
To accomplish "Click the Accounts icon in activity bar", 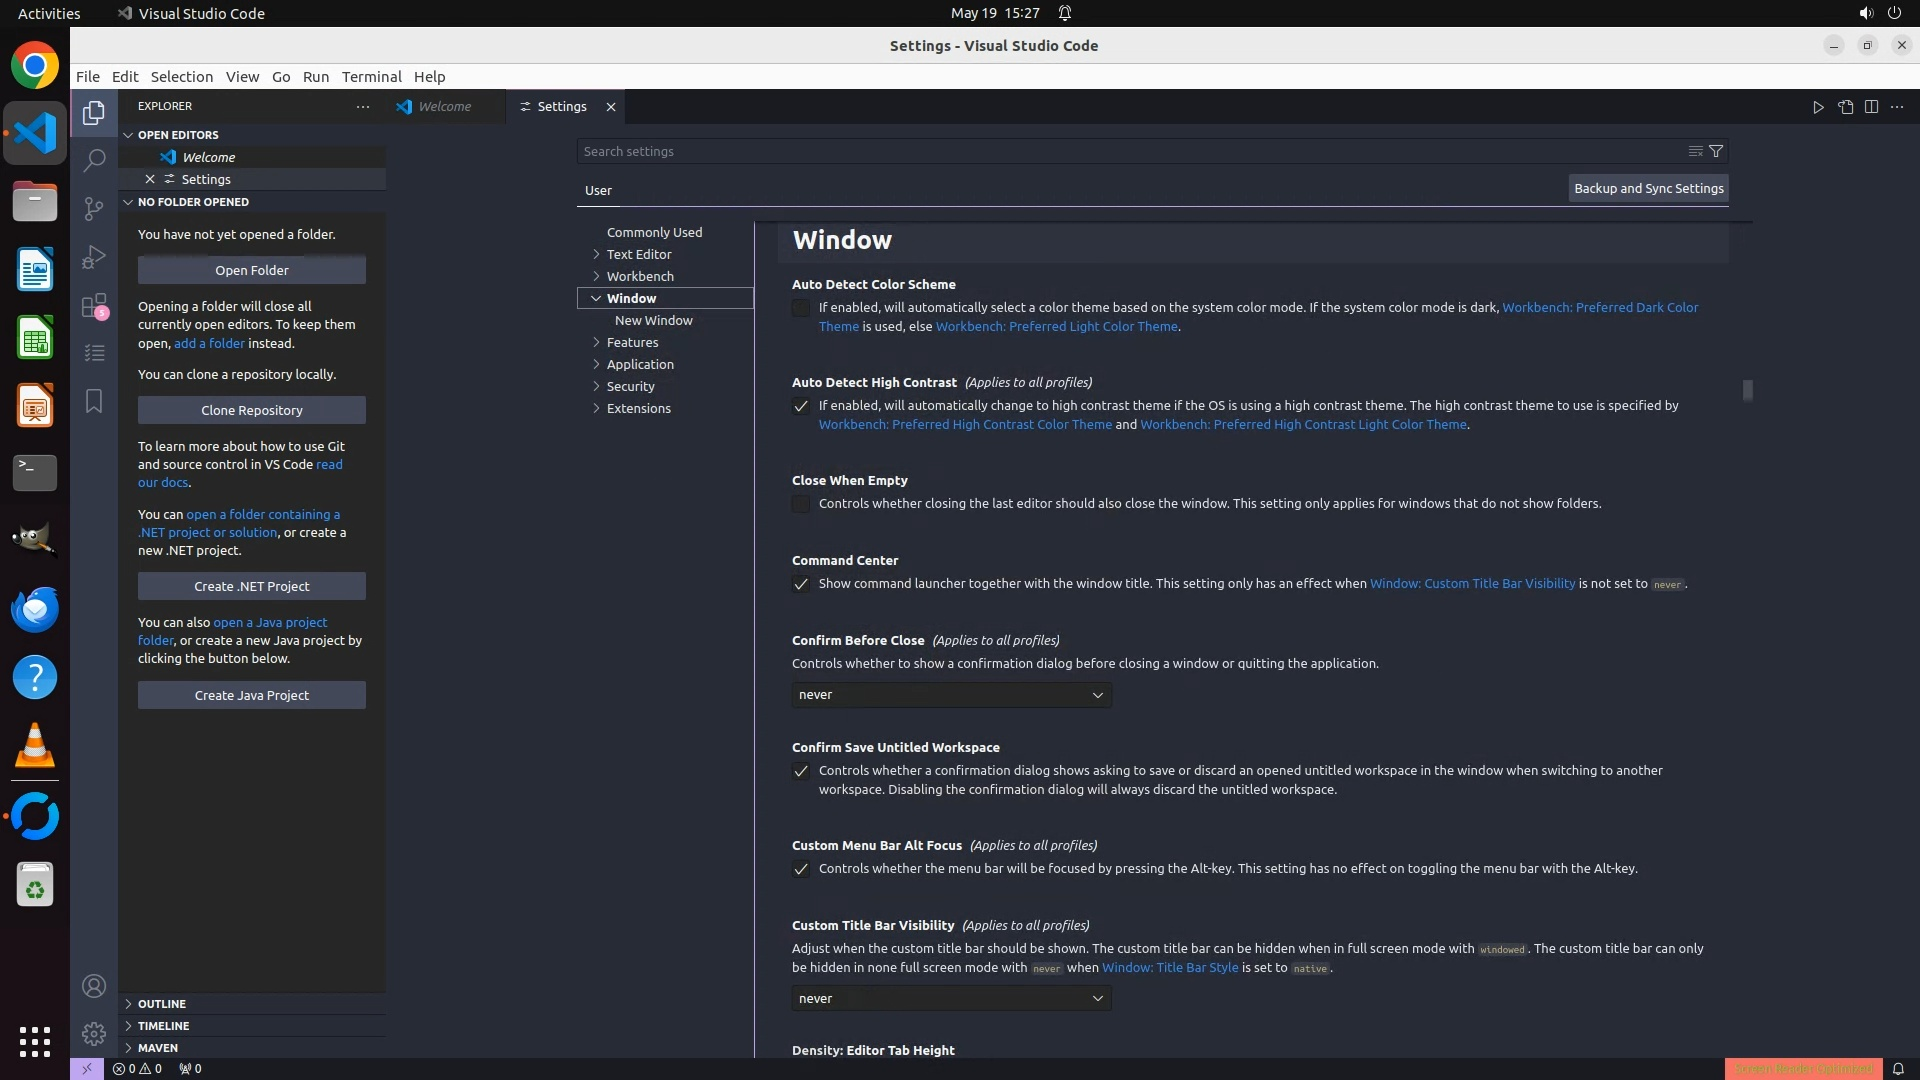I will click(94, 986).
